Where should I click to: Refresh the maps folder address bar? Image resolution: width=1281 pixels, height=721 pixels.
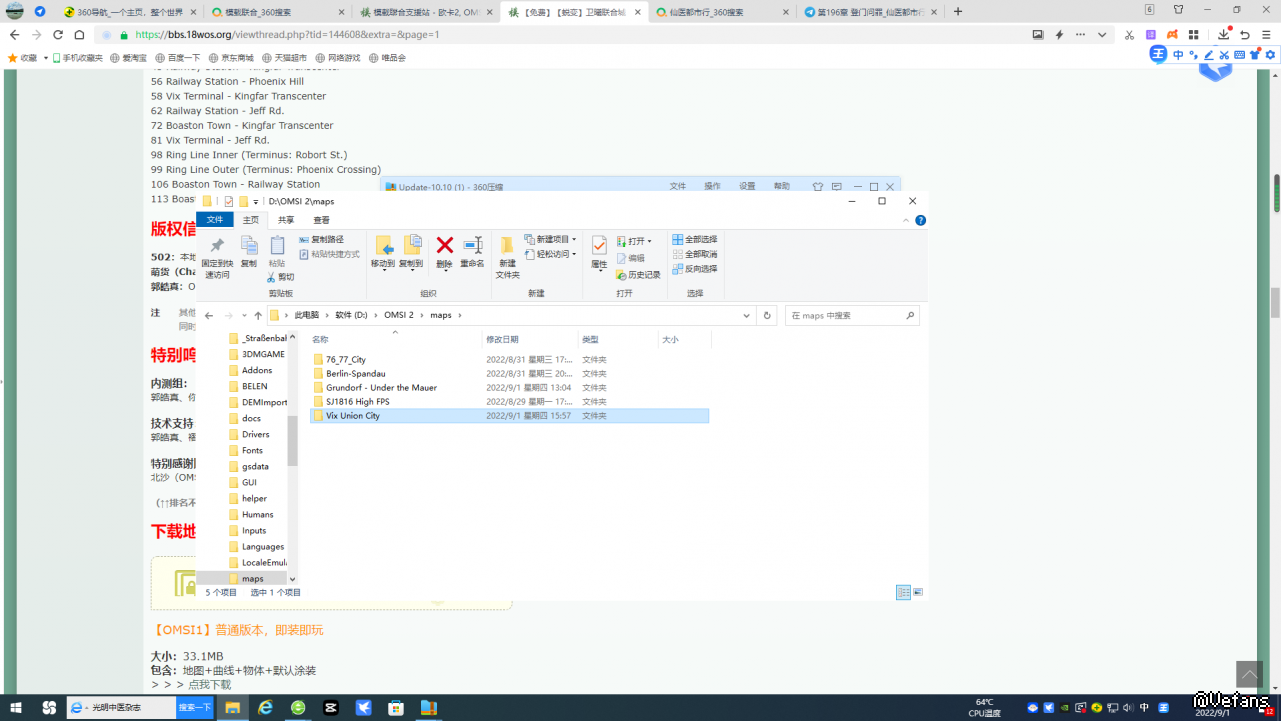pyautogui.click(x=767, y=316)
